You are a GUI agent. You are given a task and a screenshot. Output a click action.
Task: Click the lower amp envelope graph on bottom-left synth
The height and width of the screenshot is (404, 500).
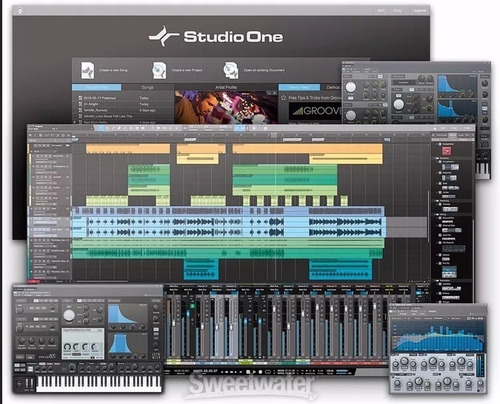[x=127, y=344]
